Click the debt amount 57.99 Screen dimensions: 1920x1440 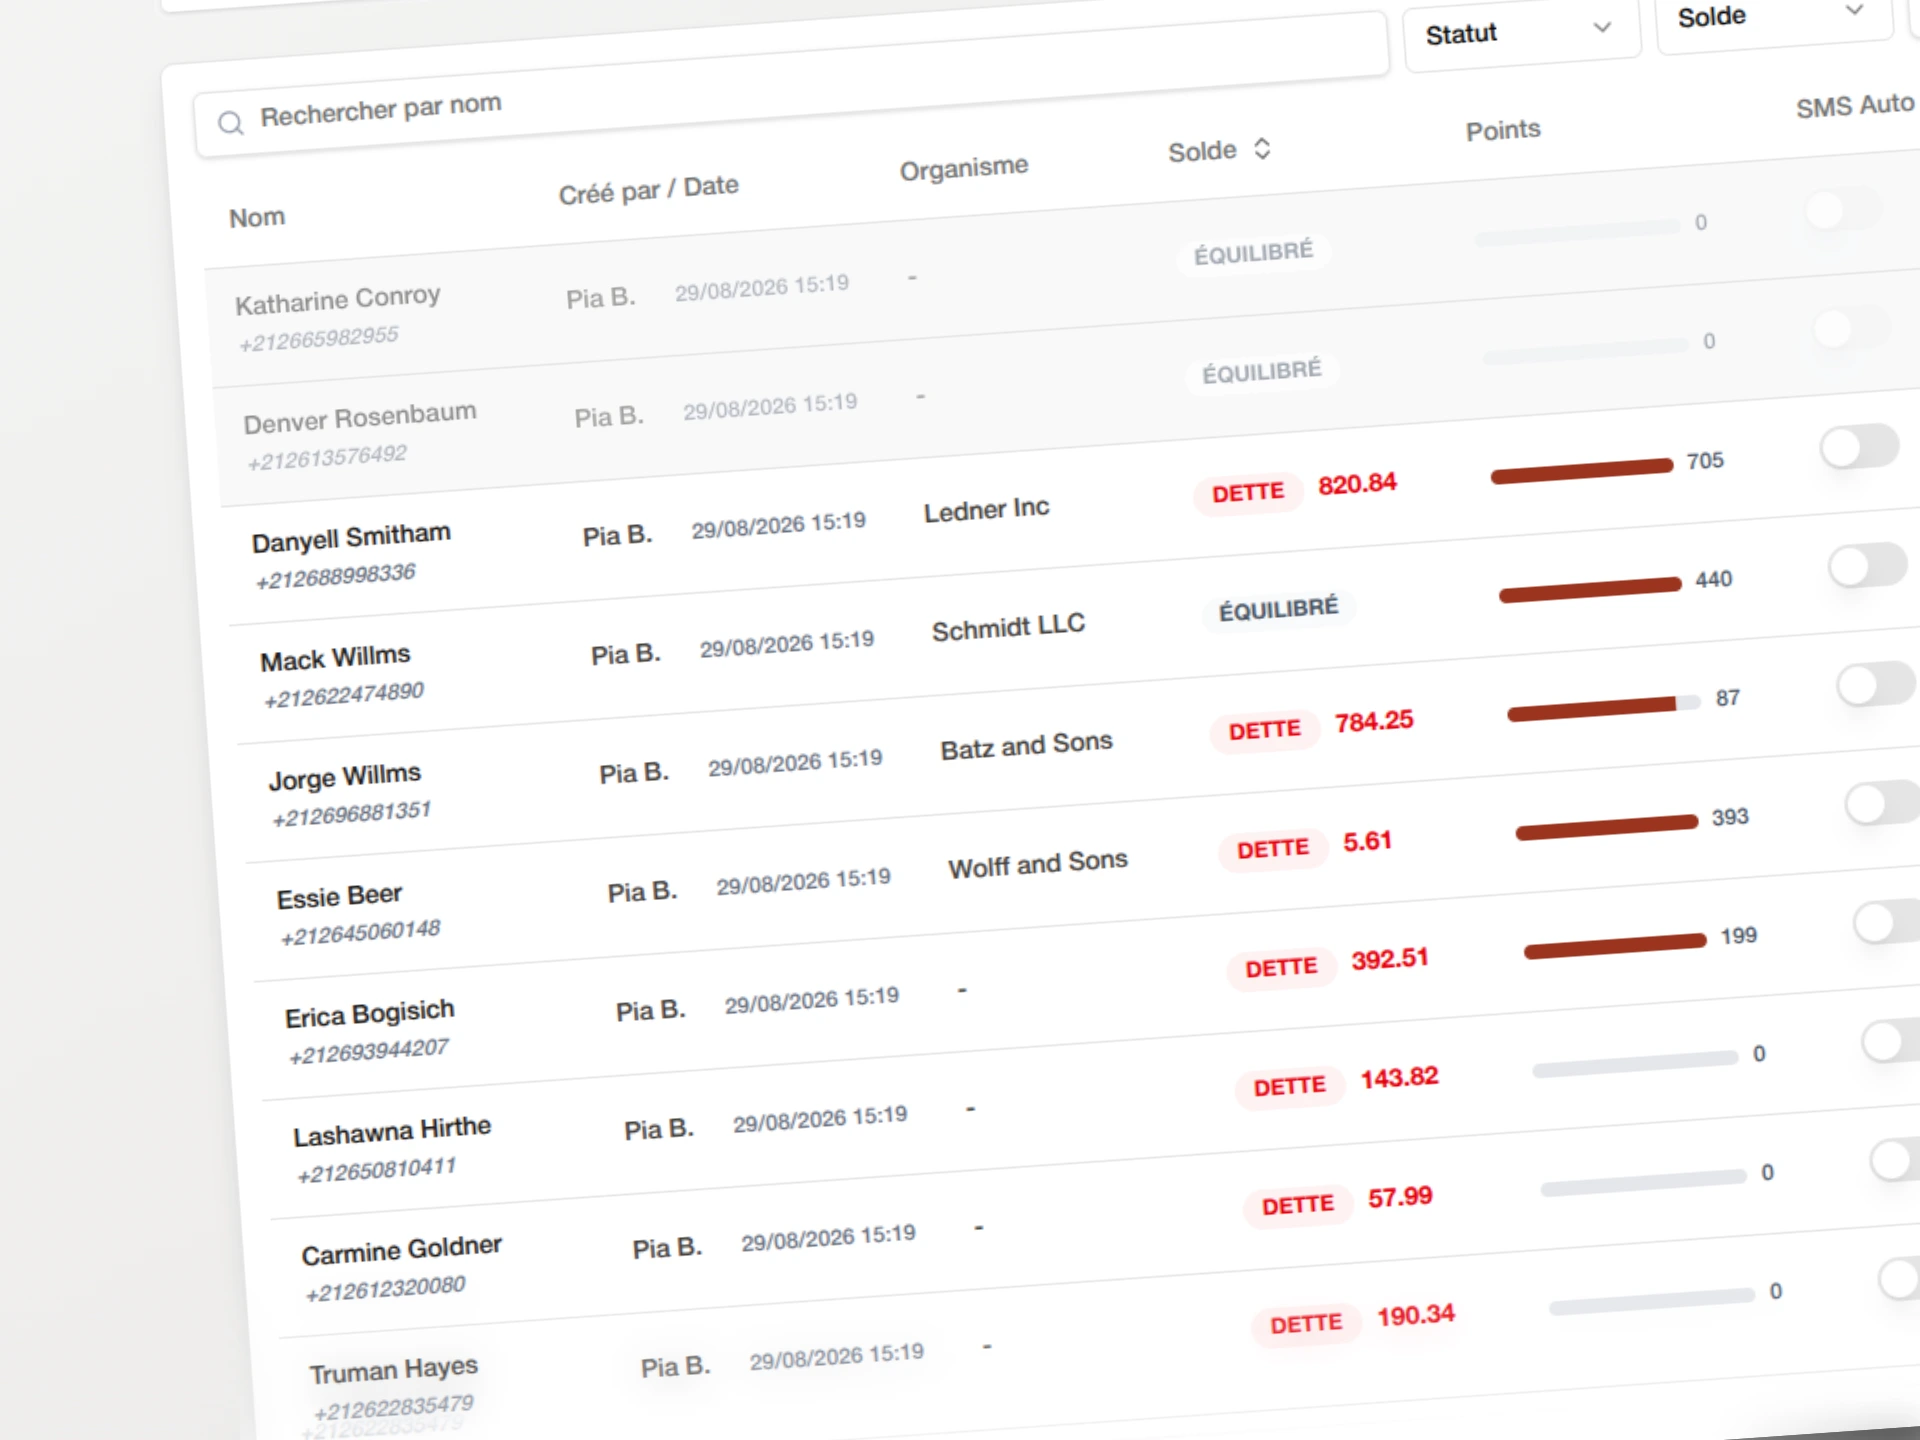[x=1400, y=1198]
